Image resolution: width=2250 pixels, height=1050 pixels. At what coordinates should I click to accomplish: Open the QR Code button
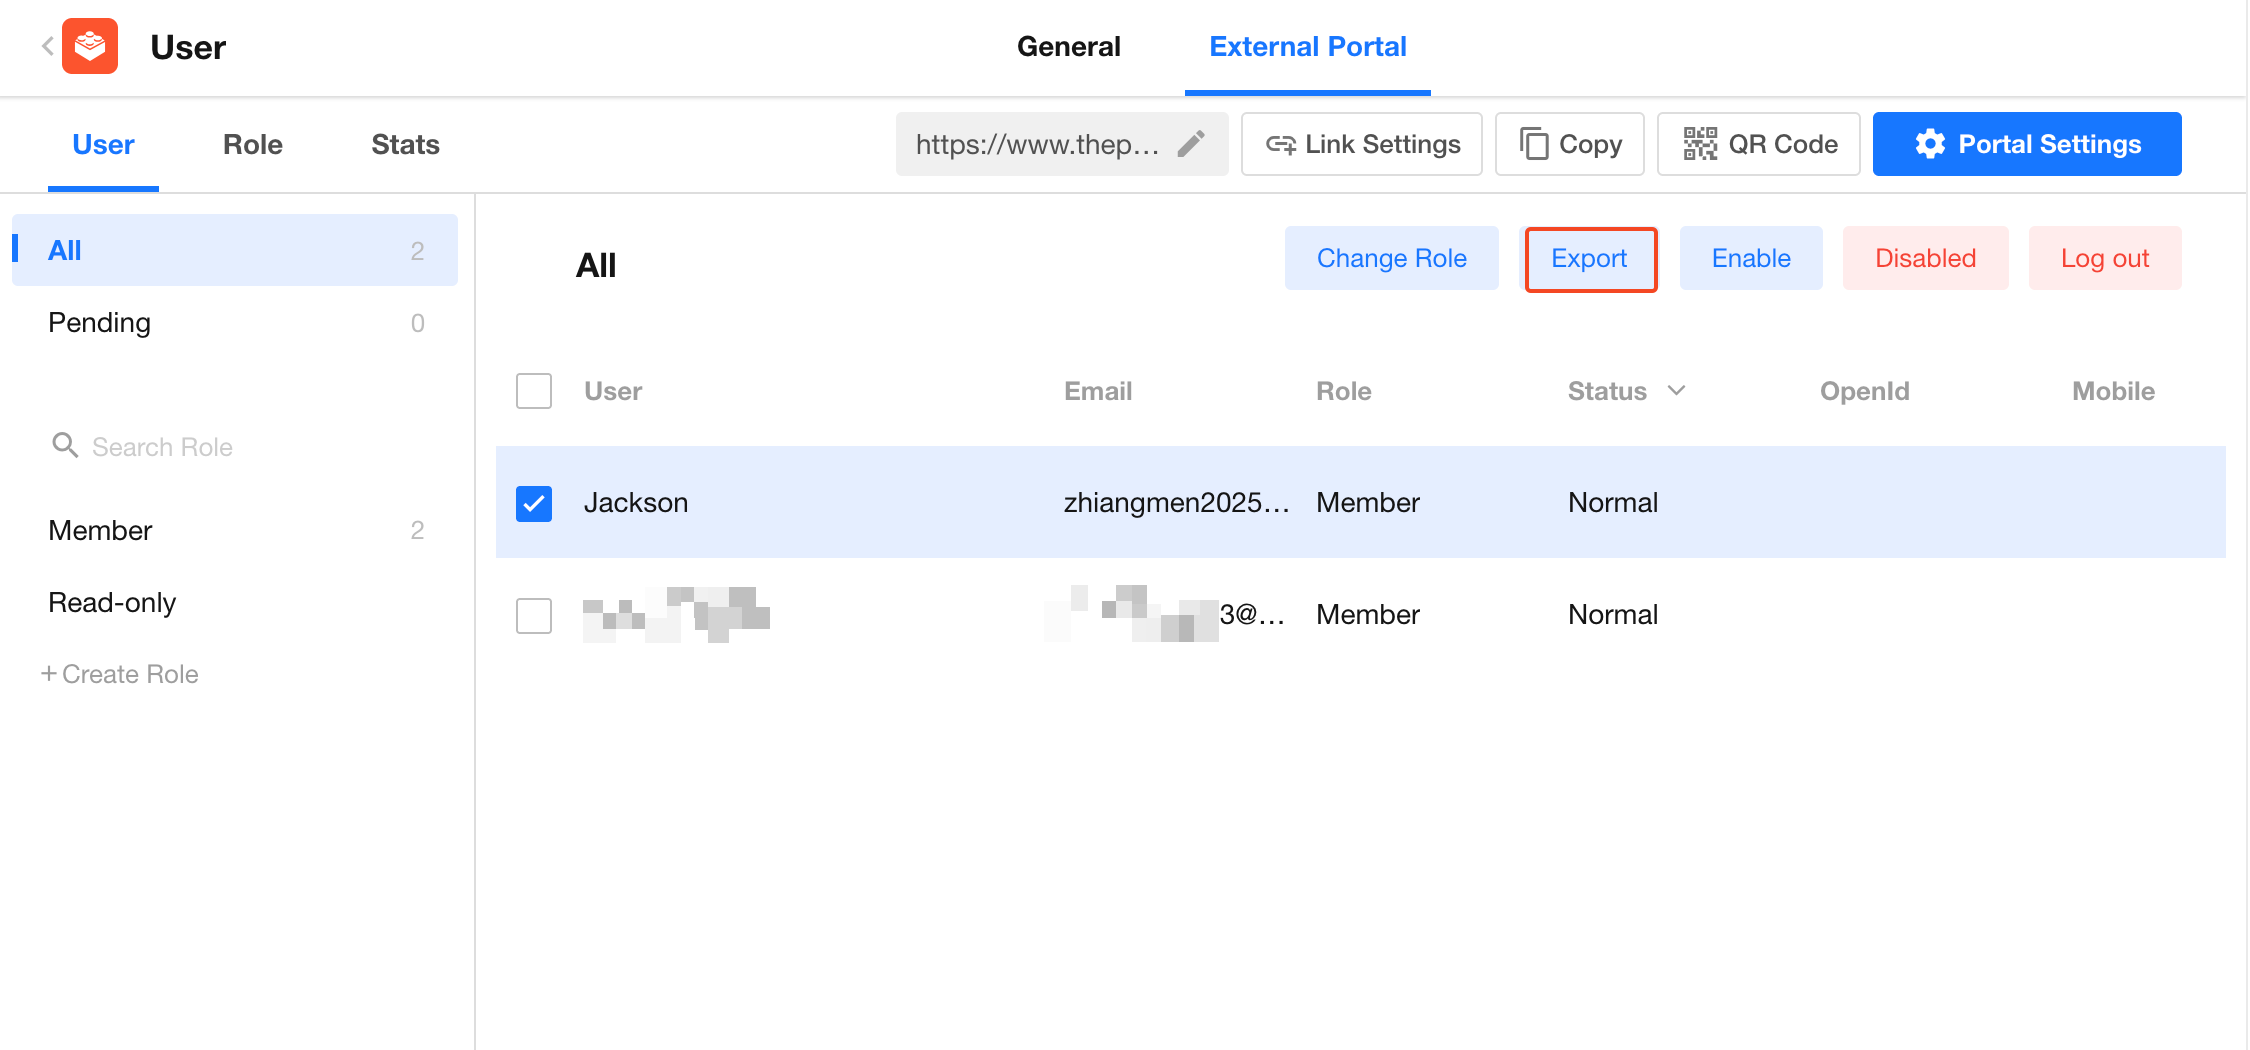pyautogui.click(x=1758, y=144)
